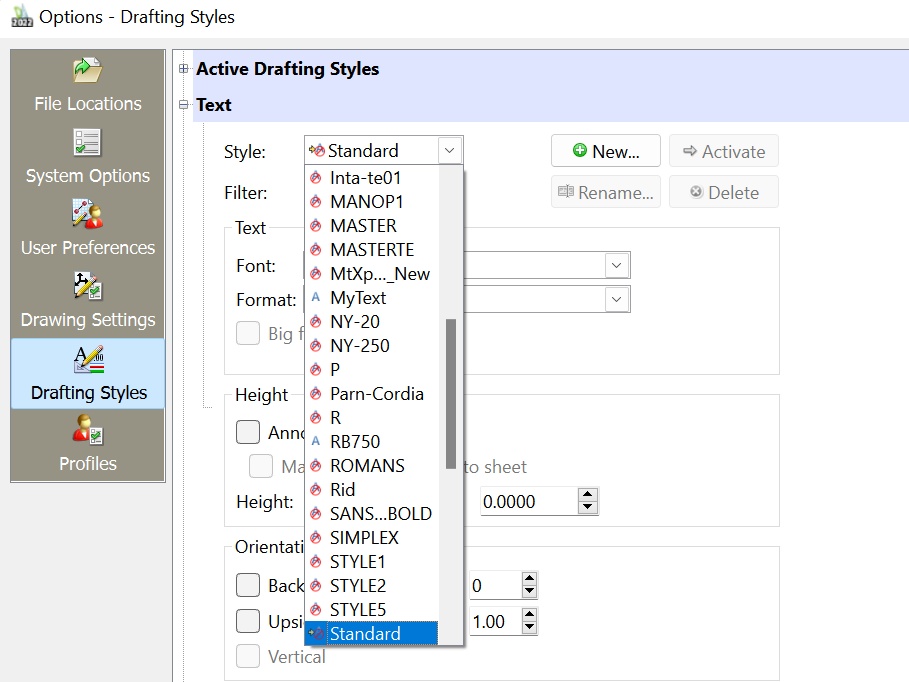Check the Upside down orientation checkbox
The width and height of the screenshot is (909, 682).
(248, 621)
